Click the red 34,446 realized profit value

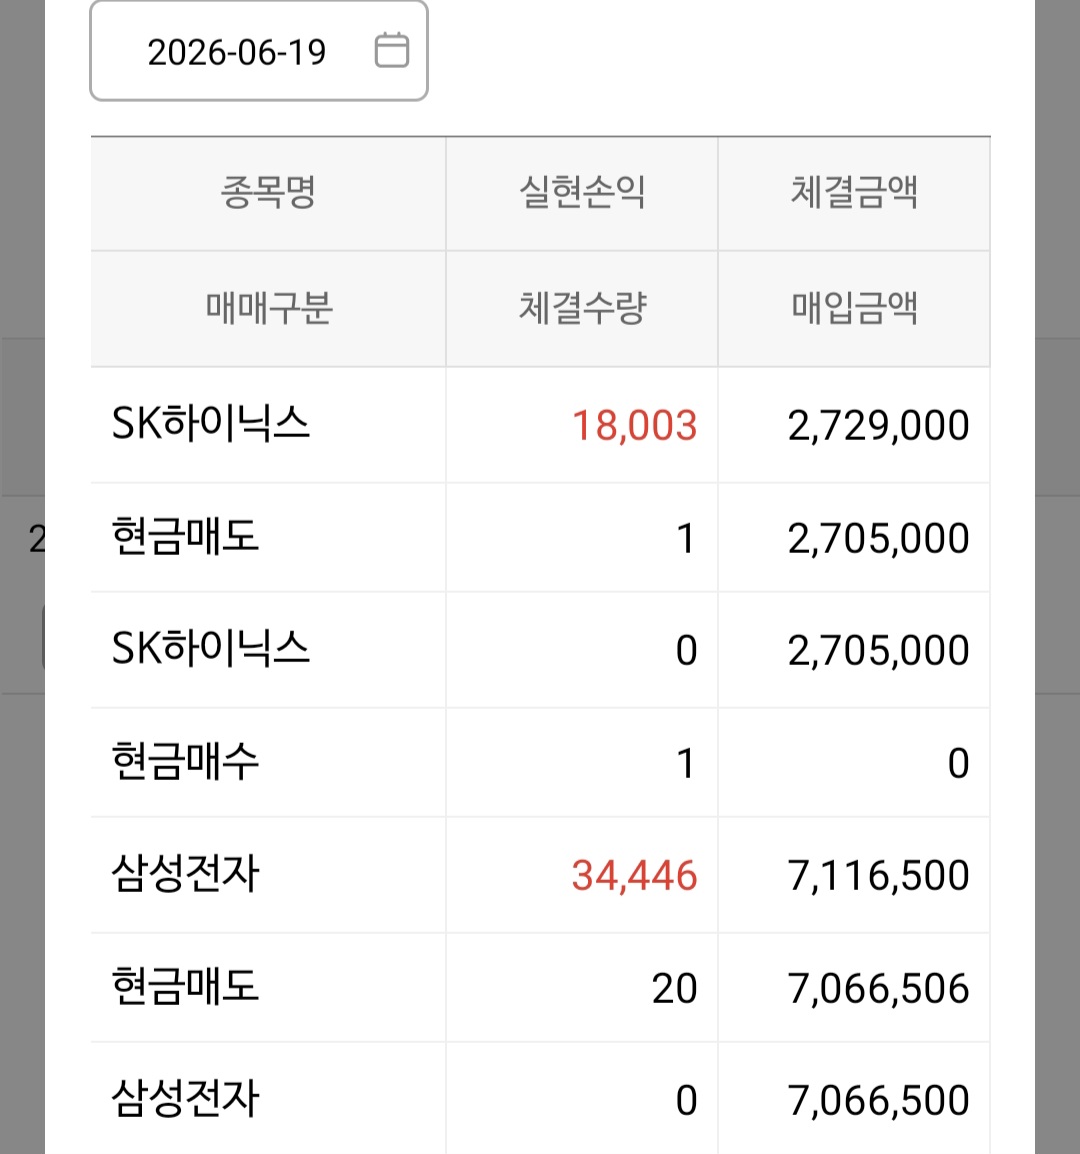634,876
